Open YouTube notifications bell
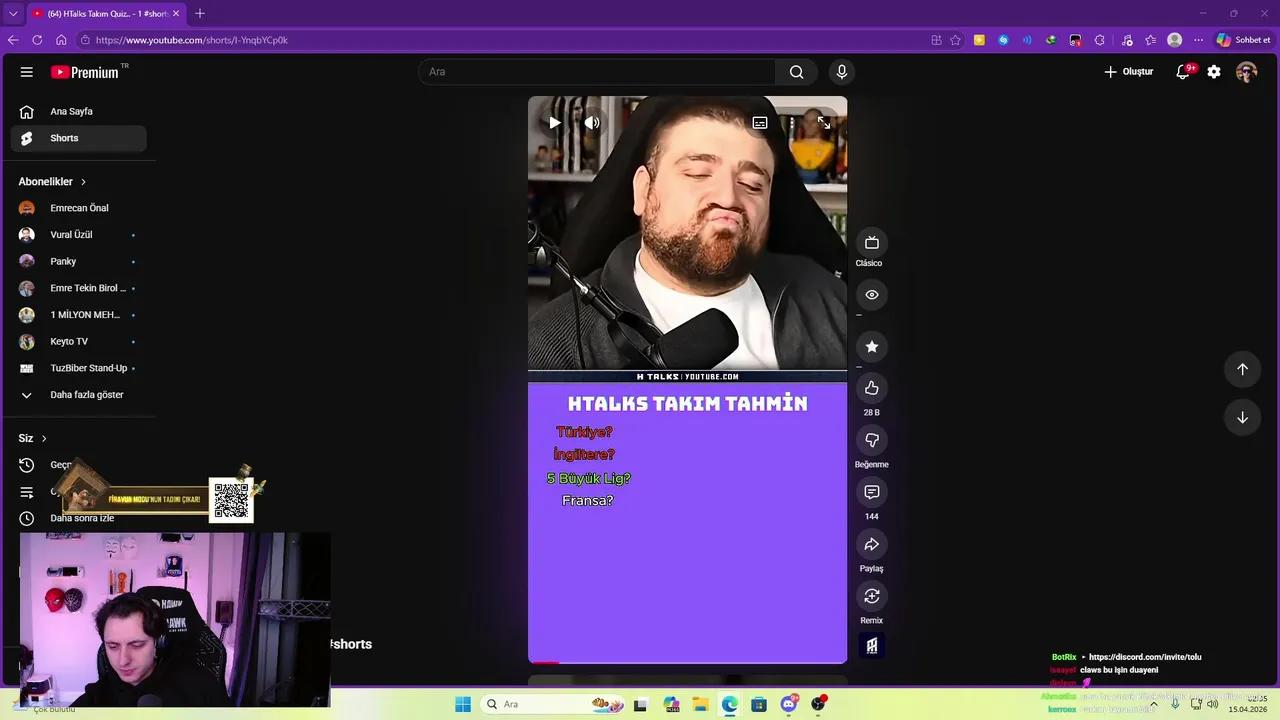 tap(1183, 71)
